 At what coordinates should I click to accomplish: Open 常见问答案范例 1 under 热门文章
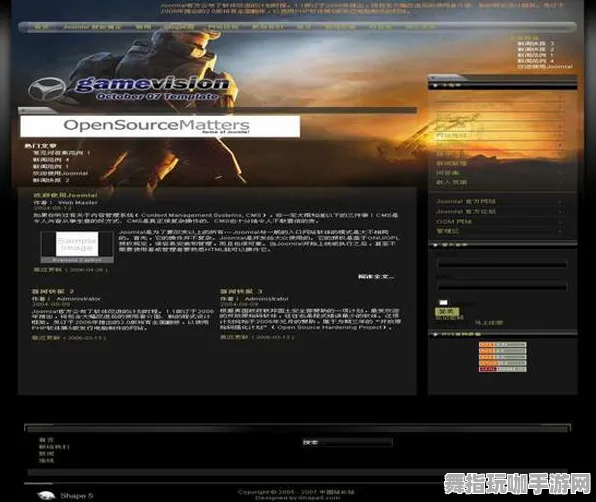click(62, 153)
